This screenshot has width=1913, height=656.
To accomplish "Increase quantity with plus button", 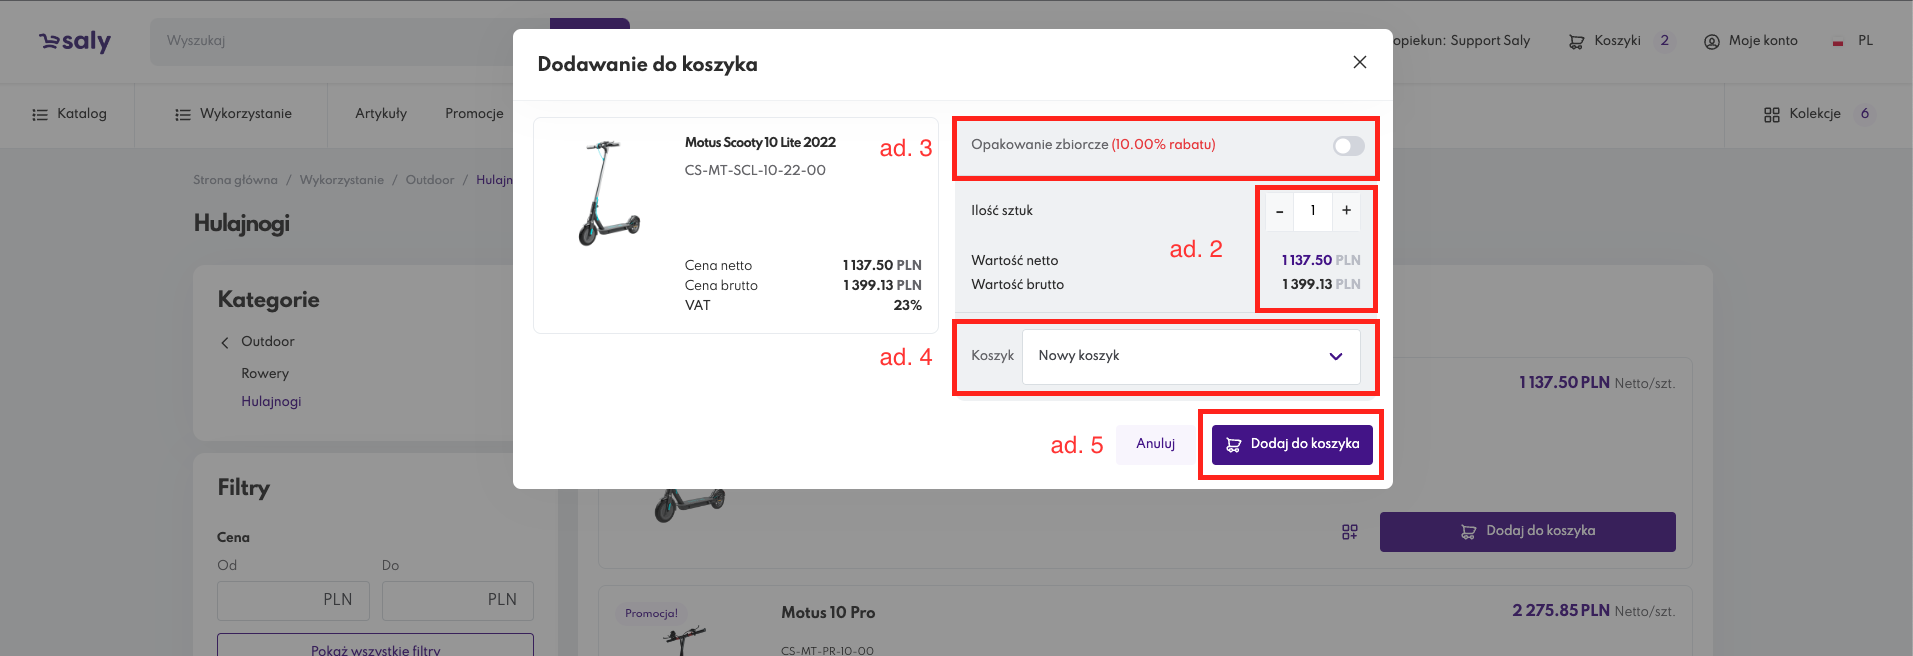I will tap(1346, 210).
